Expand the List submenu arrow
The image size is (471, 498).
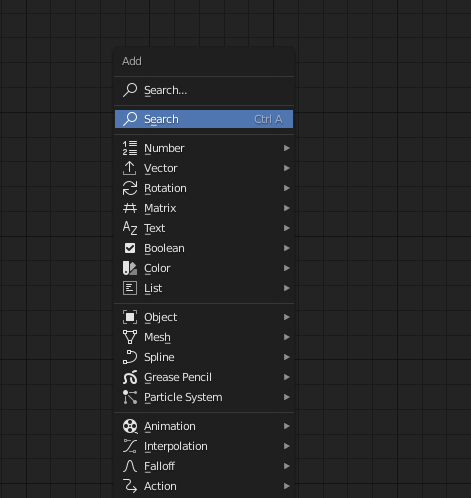(286, 288)
